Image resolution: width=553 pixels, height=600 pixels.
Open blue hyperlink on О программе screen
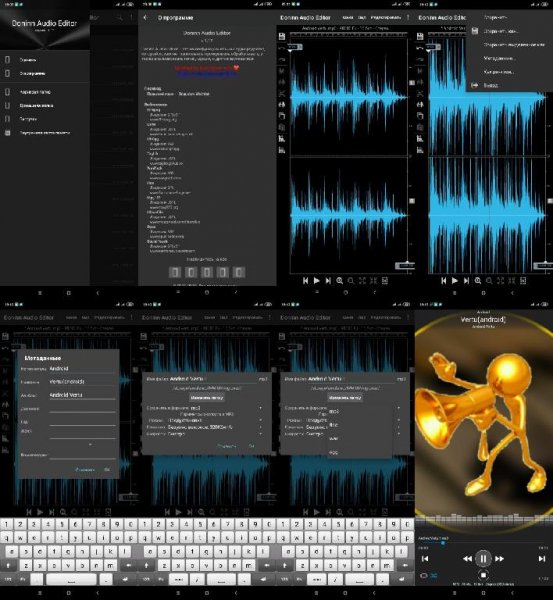point(207,74)
